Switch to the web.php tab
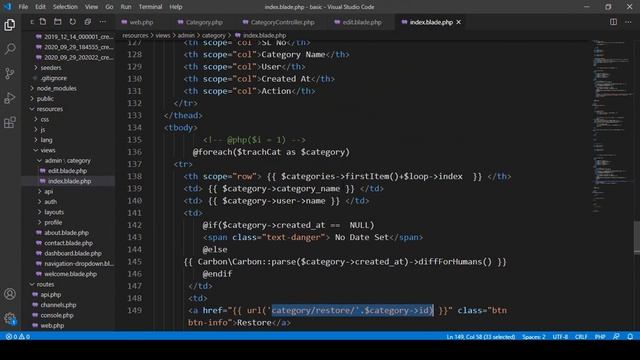The width and height of the screenshot is (640, 360). [142, 22]
